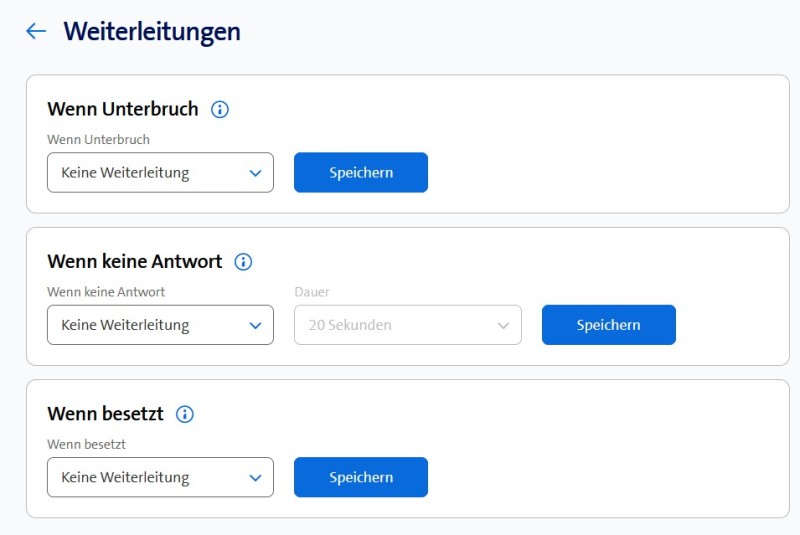800x535 pixels.
Task: Click the Dauer field label
Action: 312,292
